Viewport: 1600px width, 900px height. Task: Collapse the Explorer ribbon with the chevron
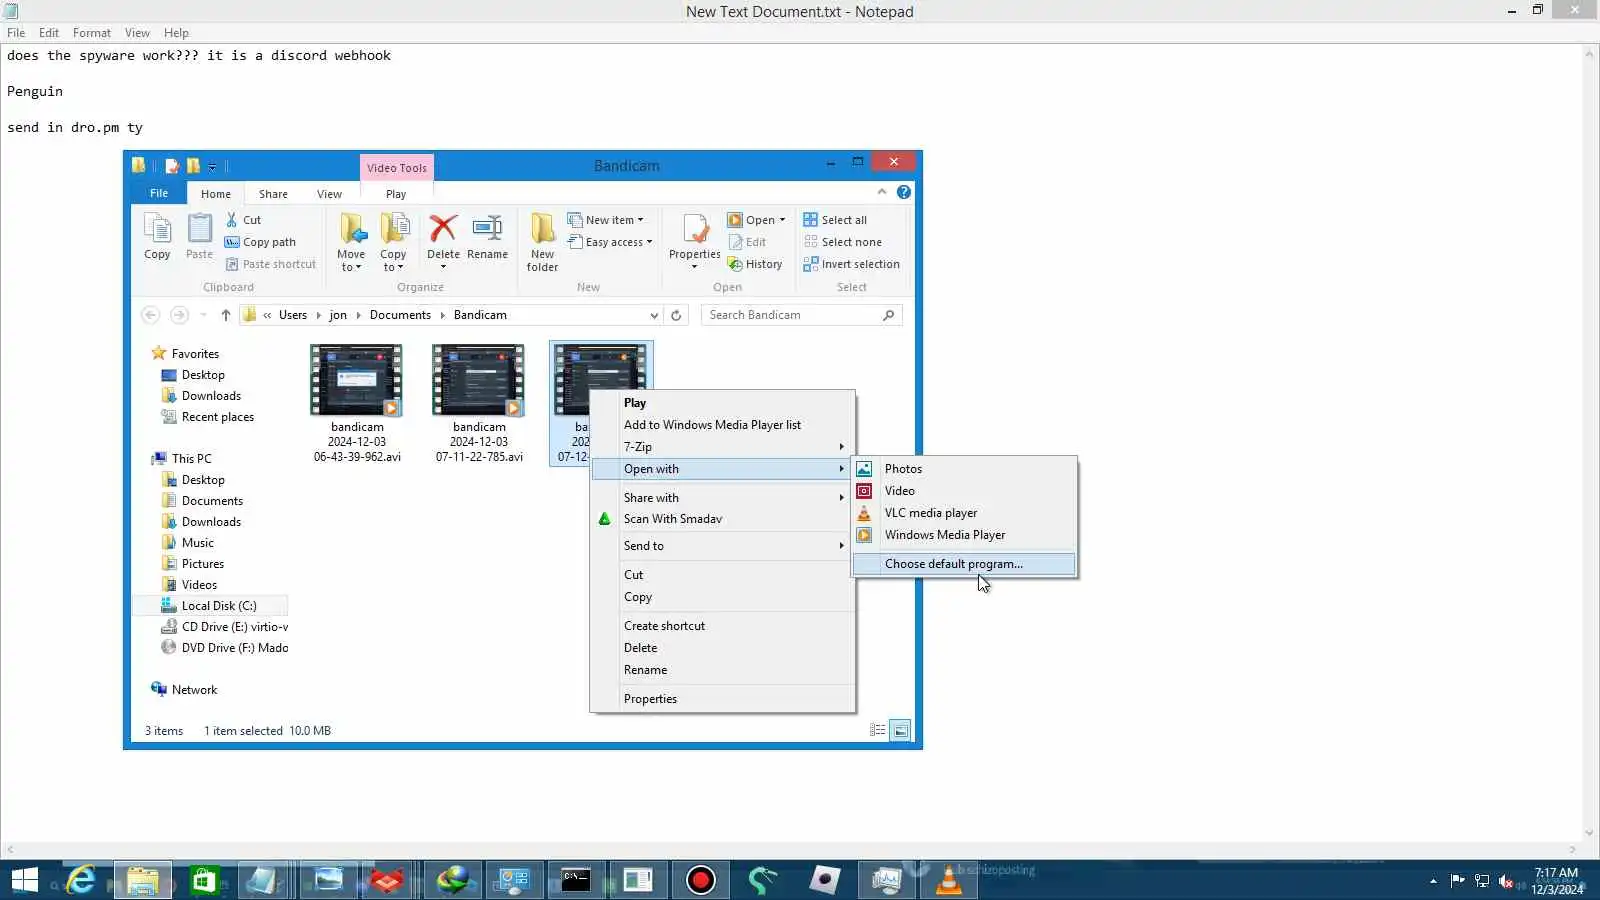click(x=882, y=192)
